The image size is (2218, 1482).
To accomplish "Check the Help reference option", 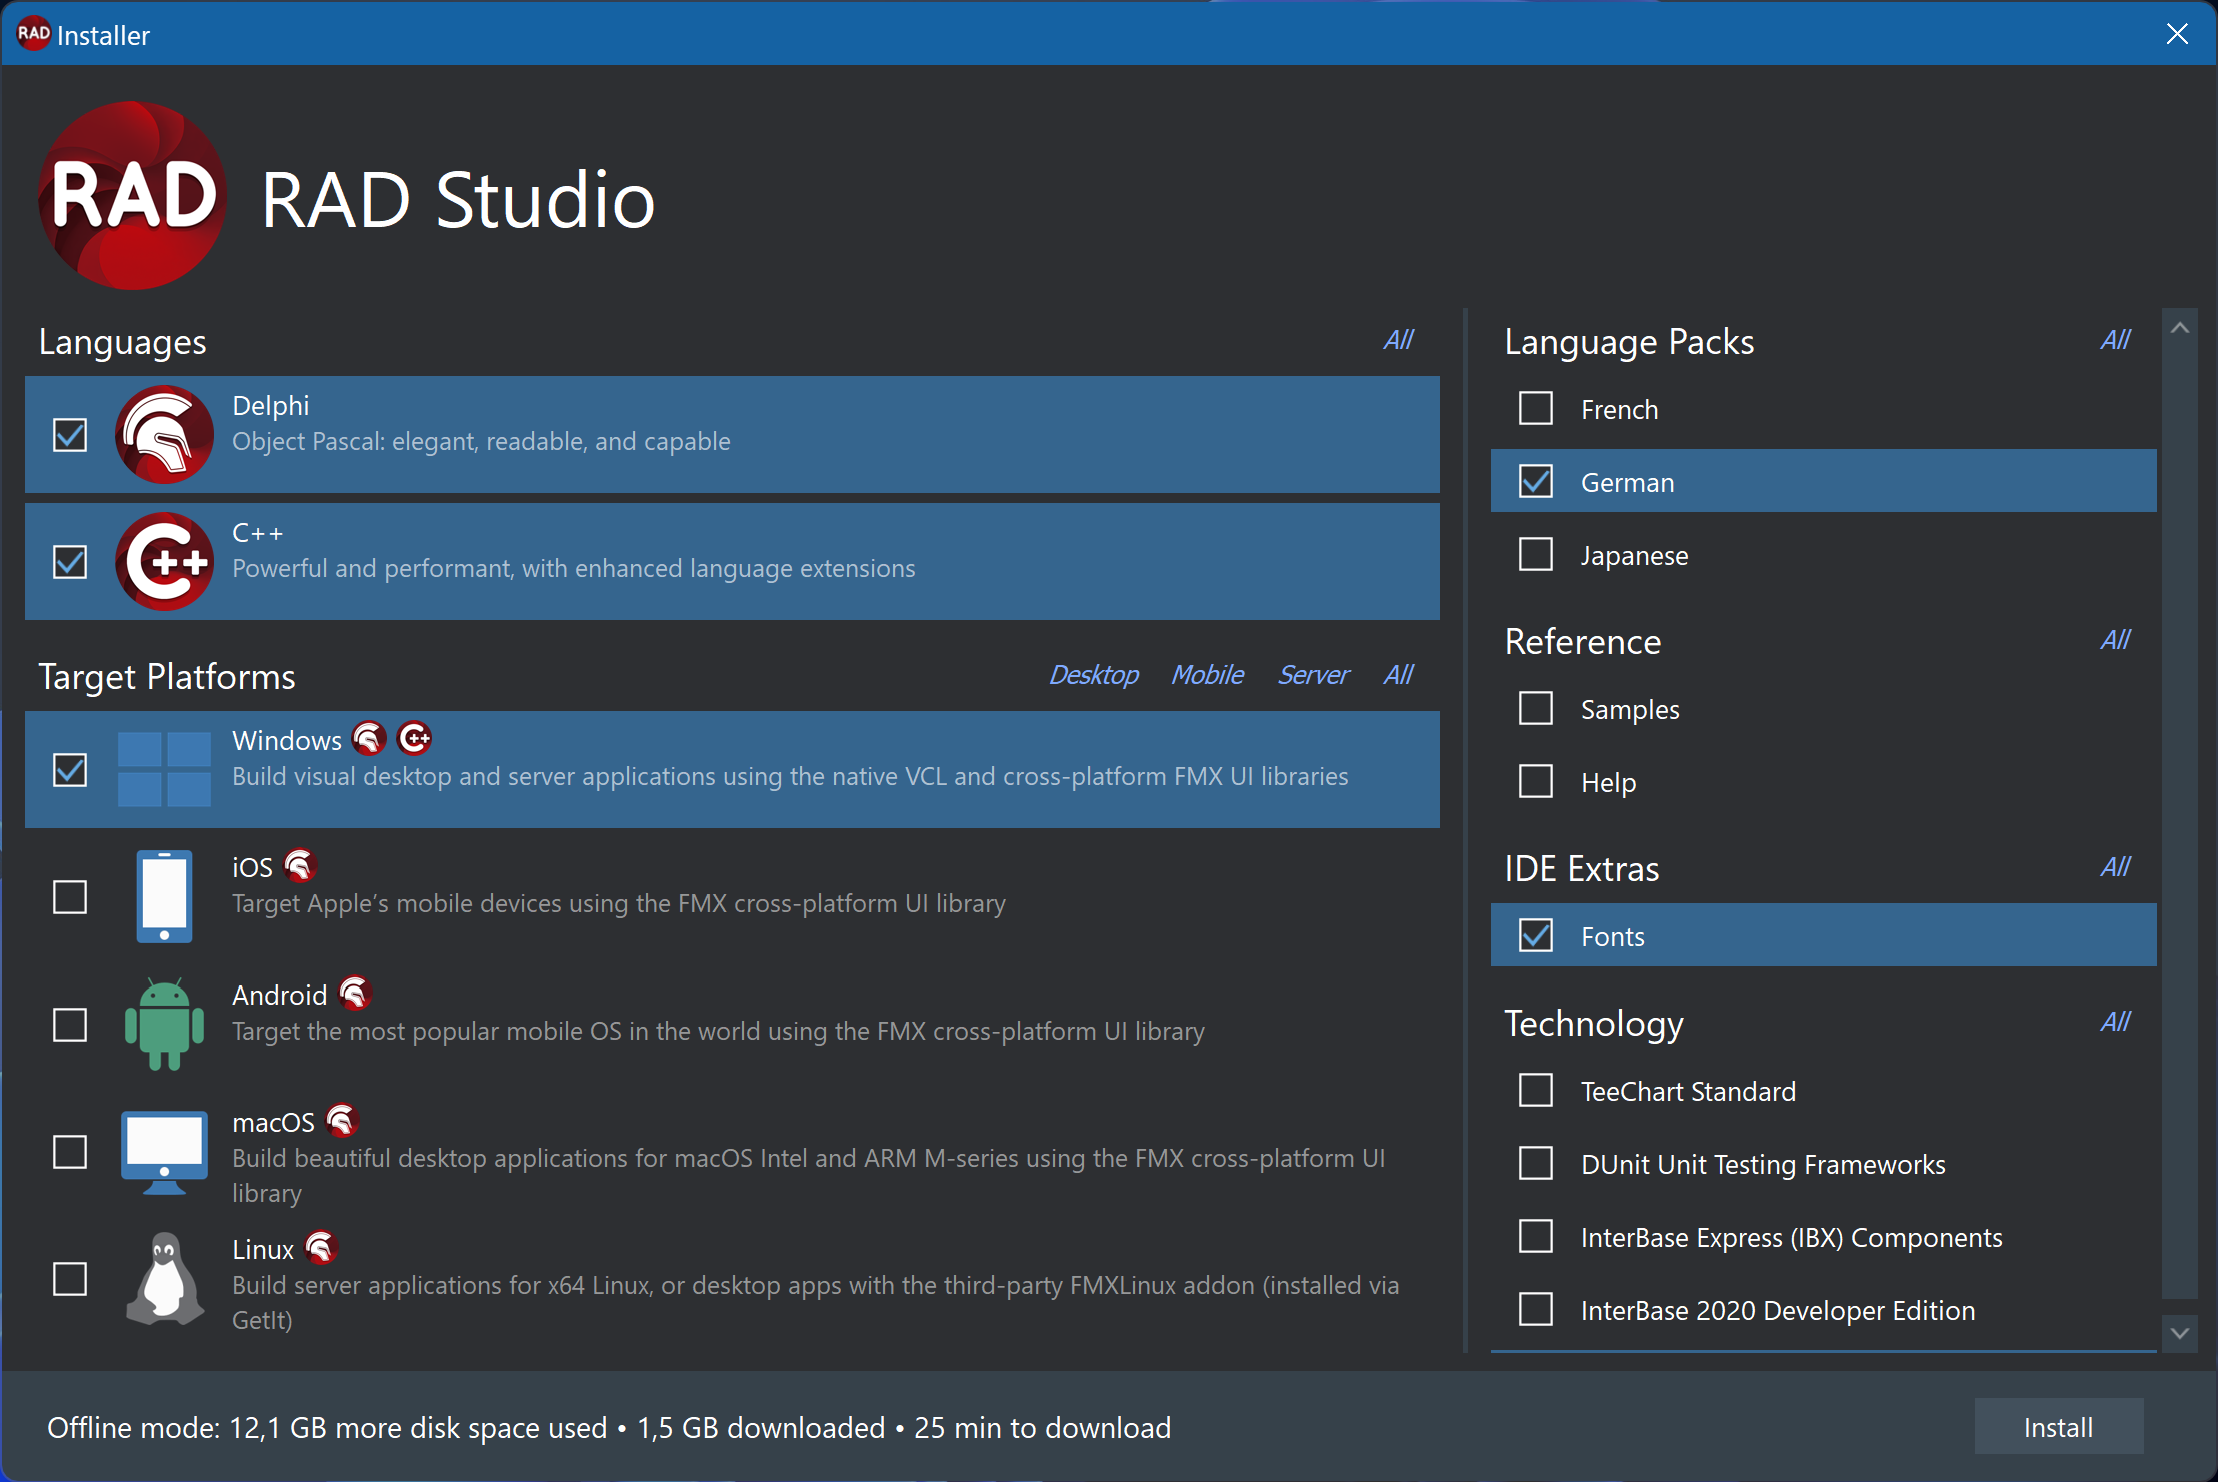I will click(x=1536, y=781).
